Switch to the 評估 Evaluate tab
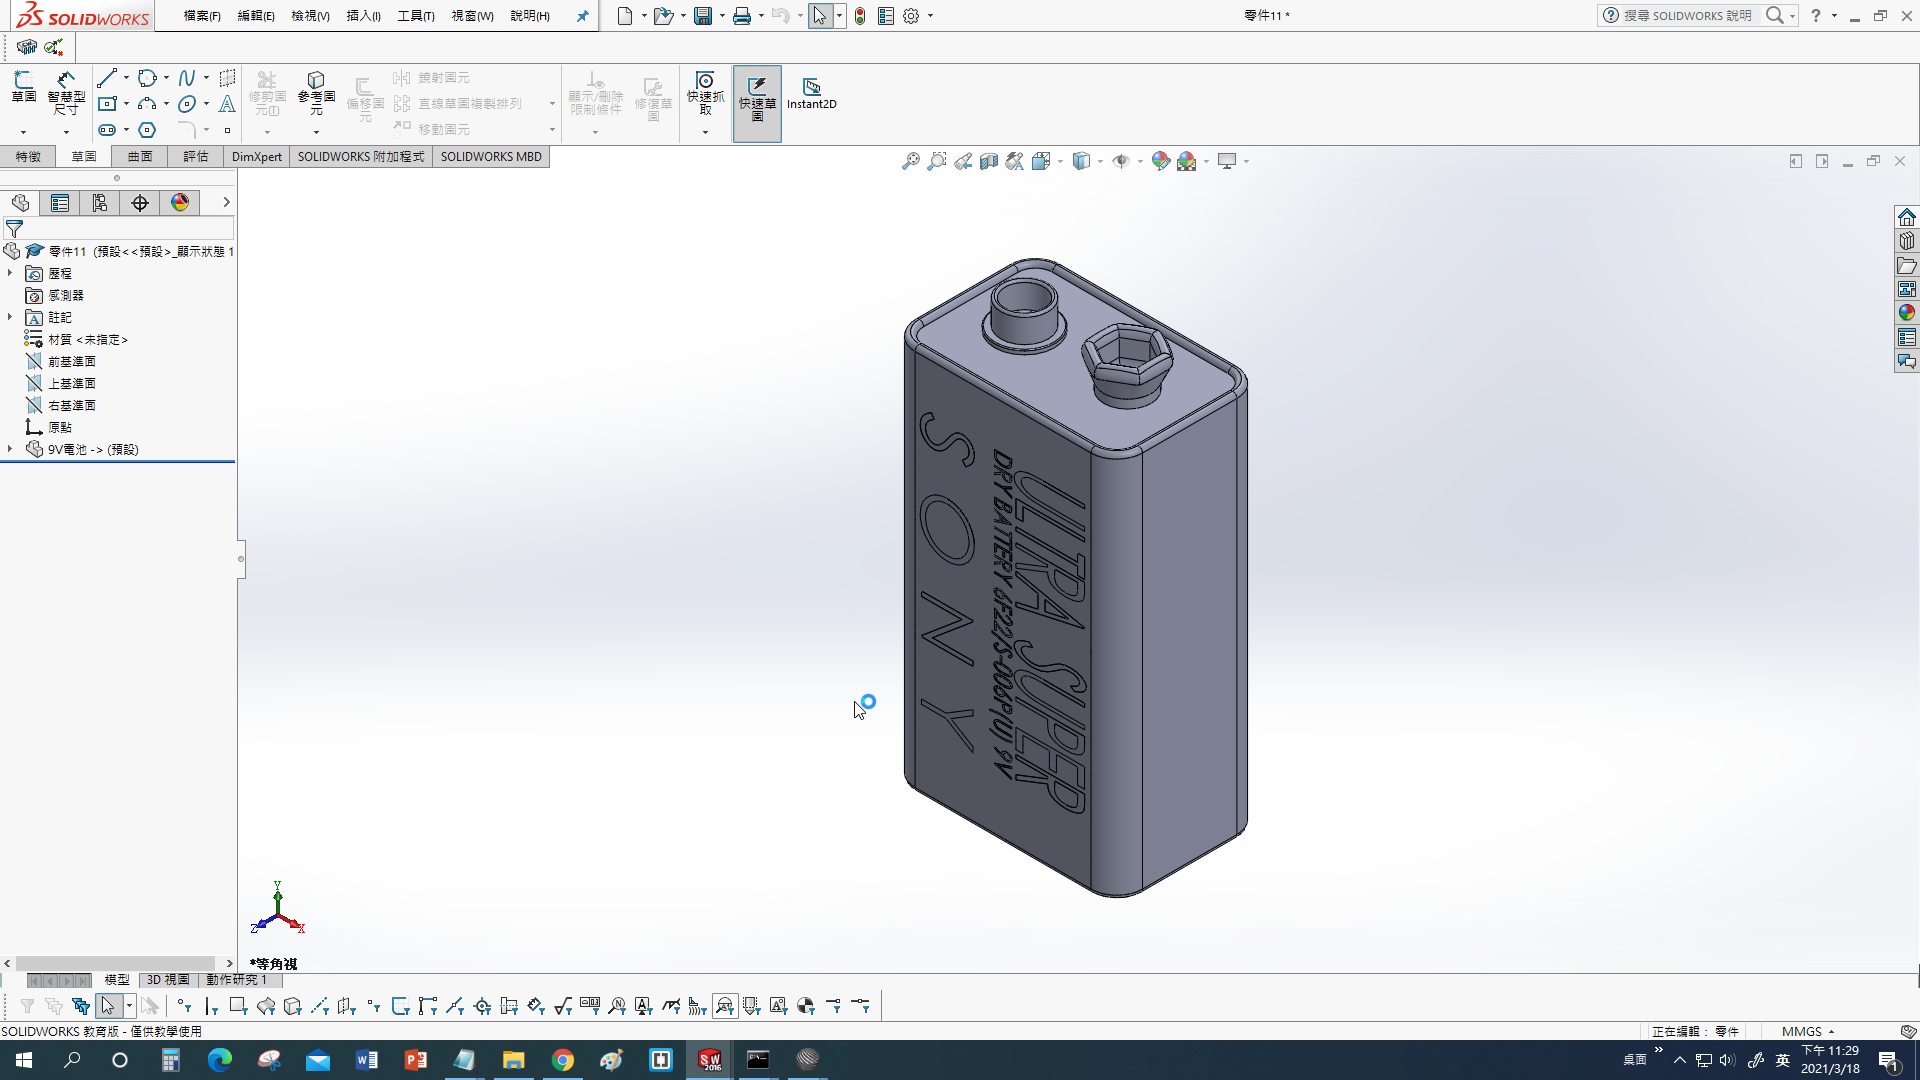Image resolution: width=1920 pixels, height=1080 pixels. (196, 157)
